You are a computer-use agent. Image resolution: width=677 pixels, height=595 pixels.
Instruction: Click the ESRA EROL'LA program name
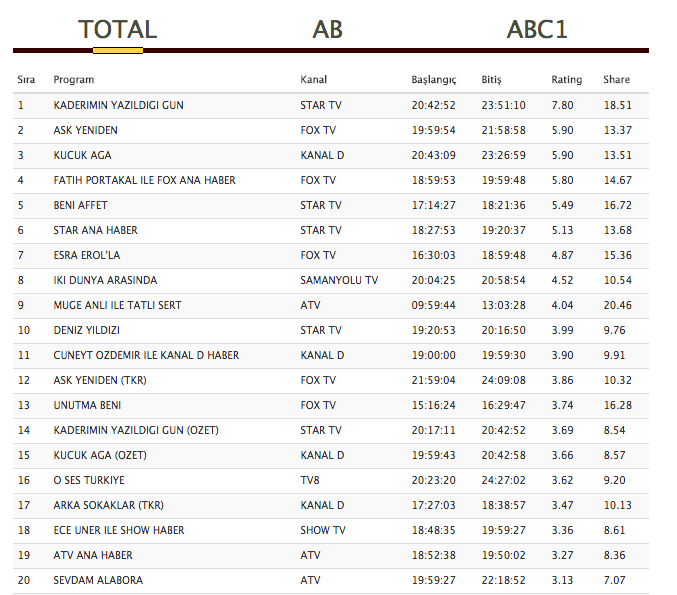pyautogui.click(x=86, y=255)
